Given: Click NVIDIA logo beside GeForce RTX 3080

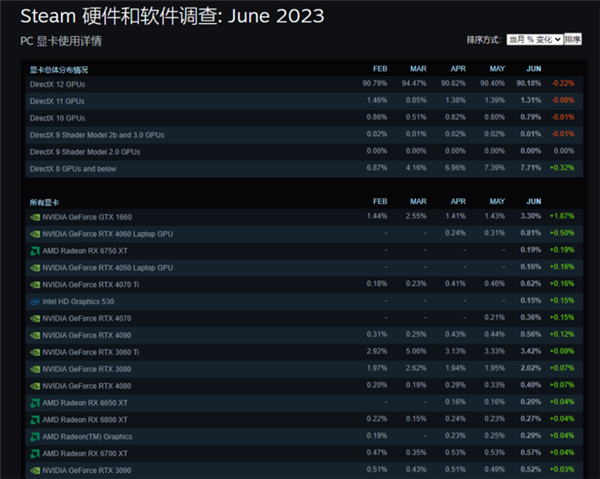Looking at the screenshot, I should pos(35,369).
